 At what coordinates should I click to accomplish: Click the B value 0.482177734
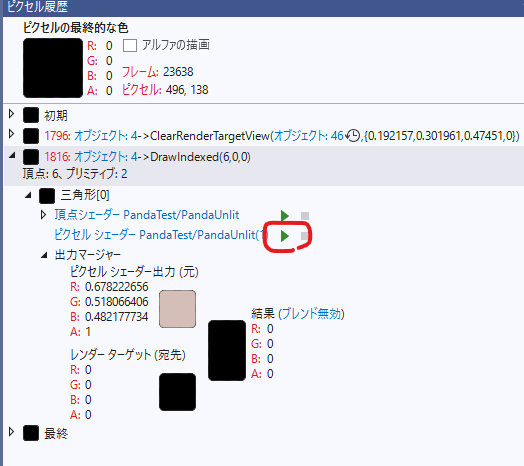(x=116, y=317)
